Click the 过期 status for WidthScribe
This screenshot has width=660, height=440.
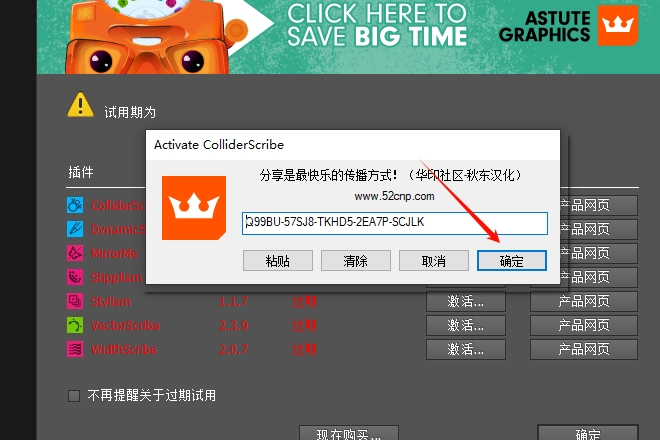click(304, 349)
